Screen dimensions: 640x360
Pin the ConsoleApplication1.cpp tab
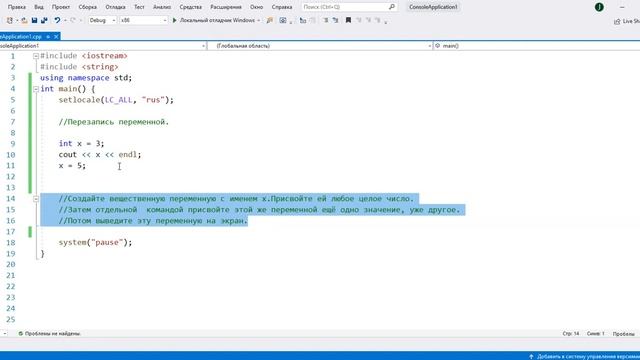coord(48,37)
